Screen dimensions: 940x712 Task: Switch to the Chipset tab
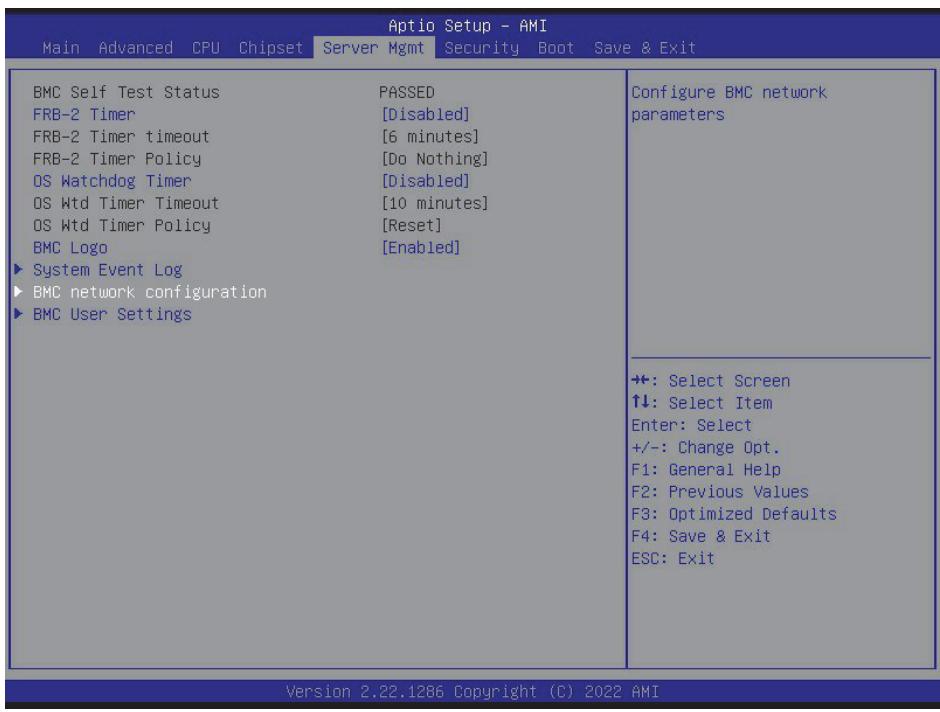click(x=270, y=47)
